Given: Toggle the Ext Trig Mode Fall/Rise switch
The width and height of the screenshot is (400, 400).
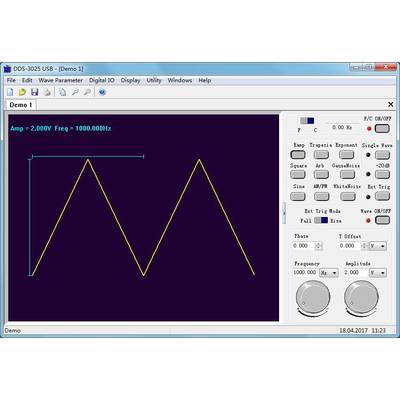Looking at the screenshot, I should 321,220.
